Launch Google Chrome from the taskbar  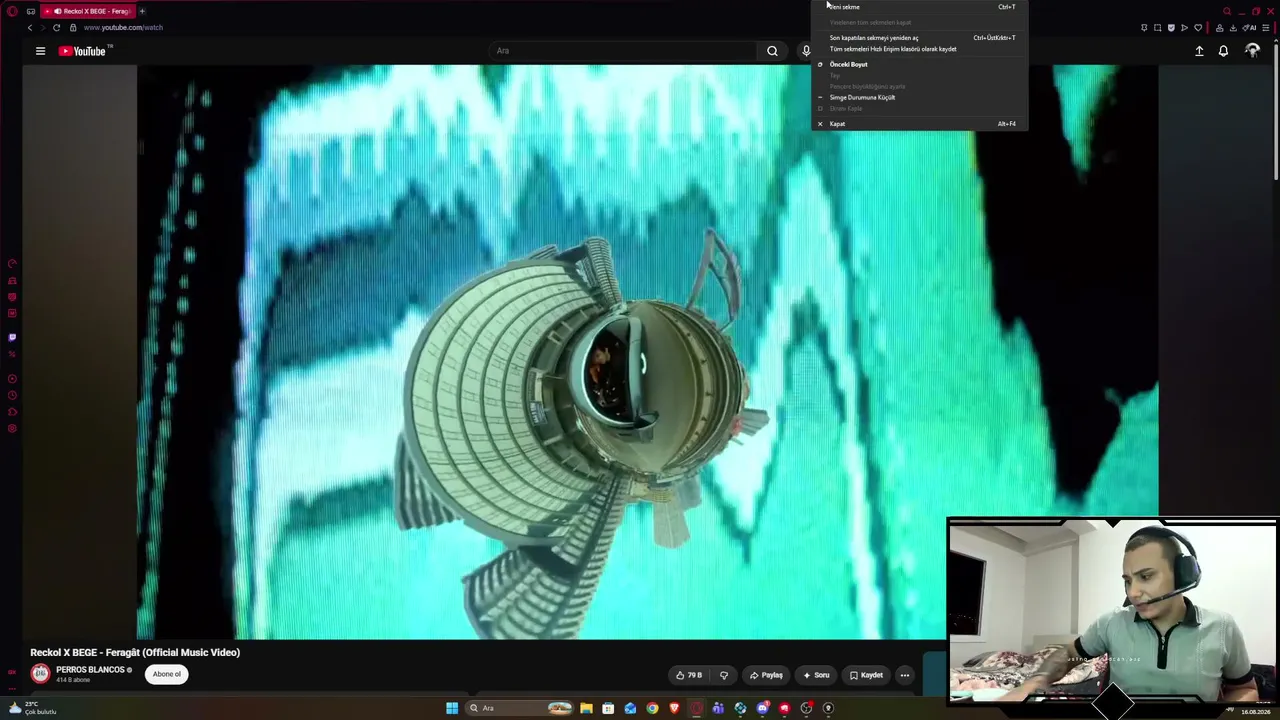652,708
